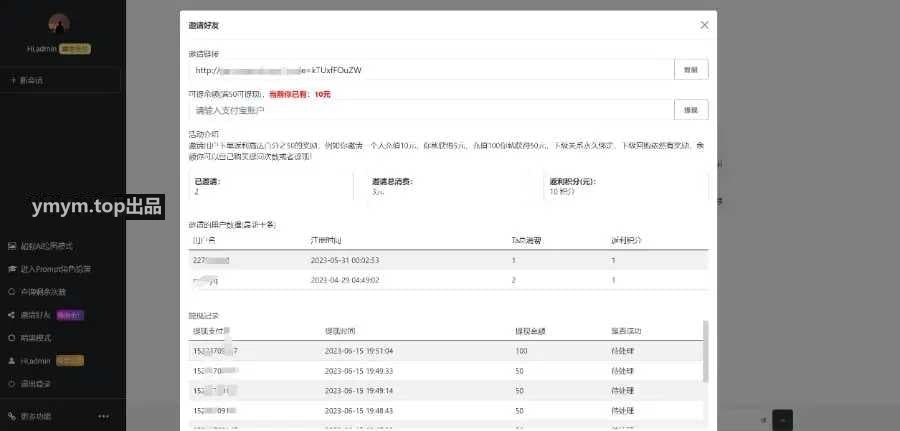900x431 pixels.
Task: Click the send arrow button in the chat area
Action: point(782,420)
